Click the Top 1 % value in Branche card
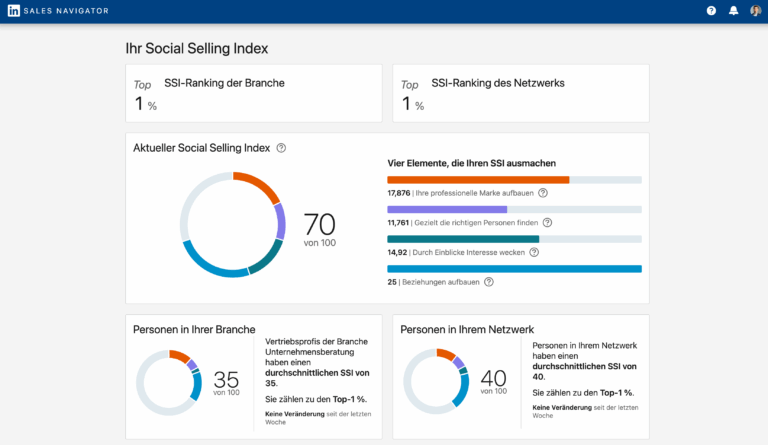768x445 pixels. 145,96
